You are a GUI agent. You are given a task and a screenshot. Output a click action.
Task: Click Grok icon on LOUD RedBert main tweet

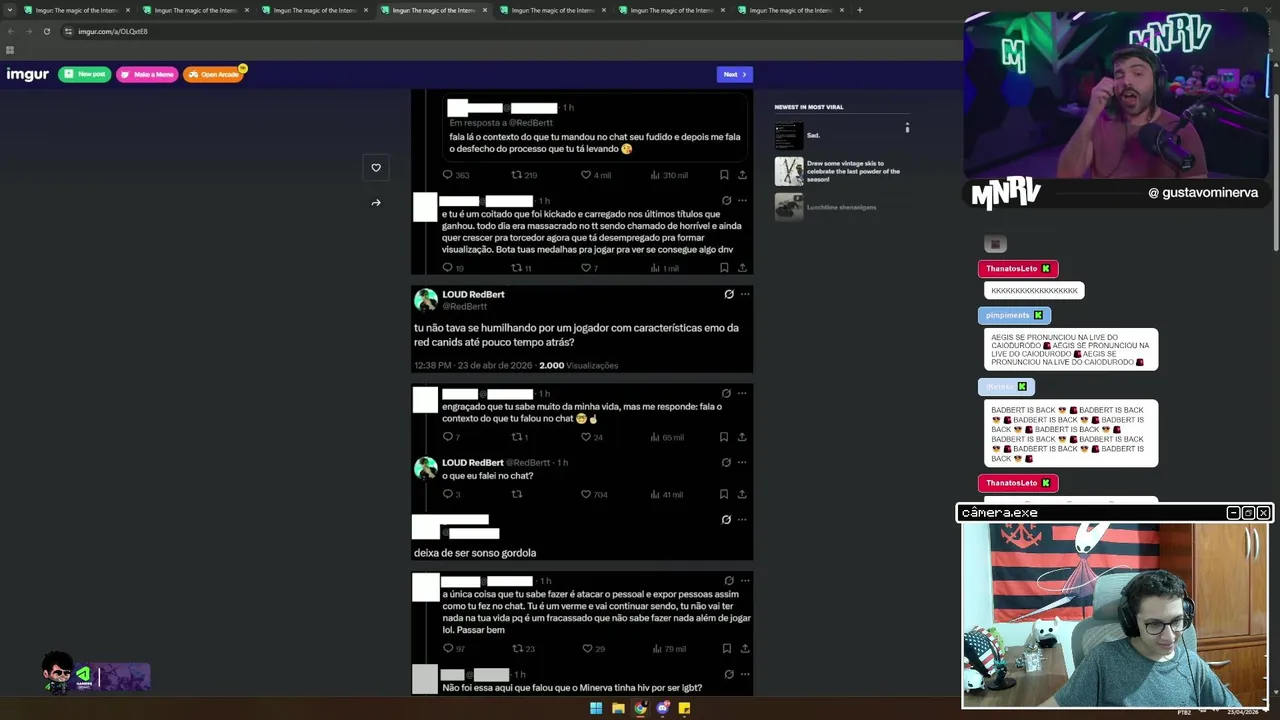[729, 294]
